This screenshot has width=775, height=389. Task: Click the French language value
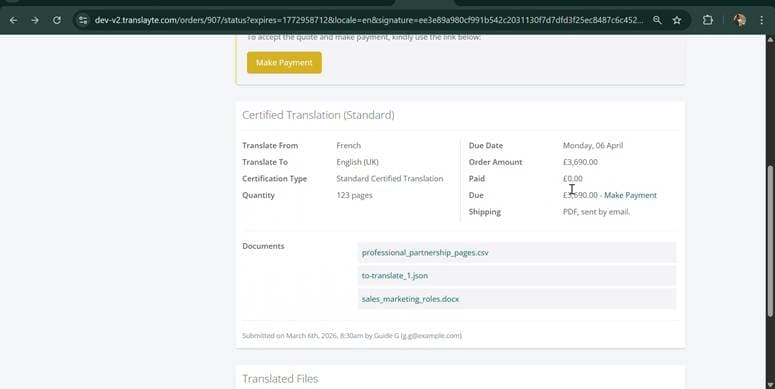(348, 145)
